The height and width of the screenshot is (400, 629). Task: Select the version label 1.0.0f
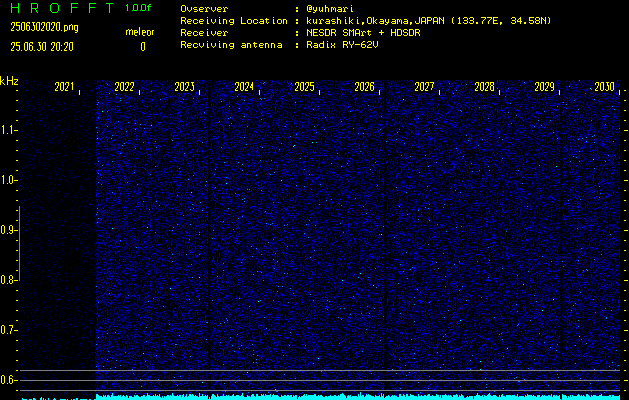(x=138, y=8)
